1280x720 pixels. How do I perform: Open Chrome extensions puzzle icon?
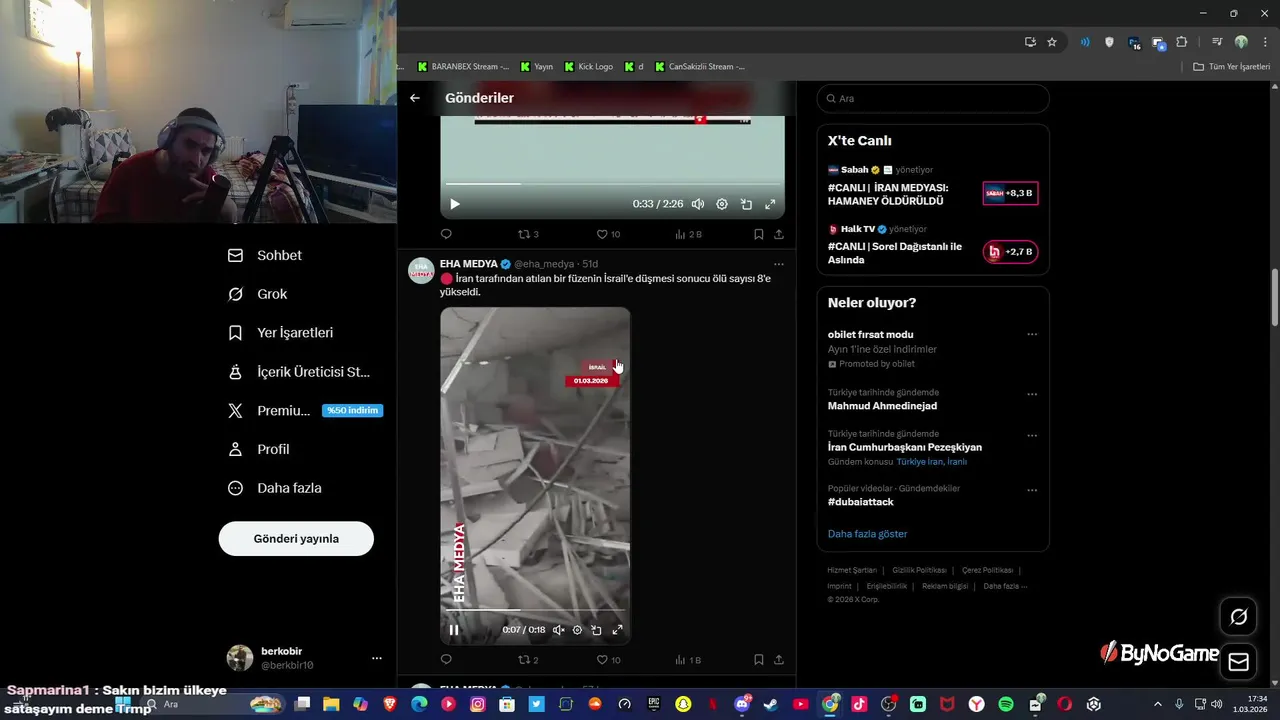coord(1182,42)
